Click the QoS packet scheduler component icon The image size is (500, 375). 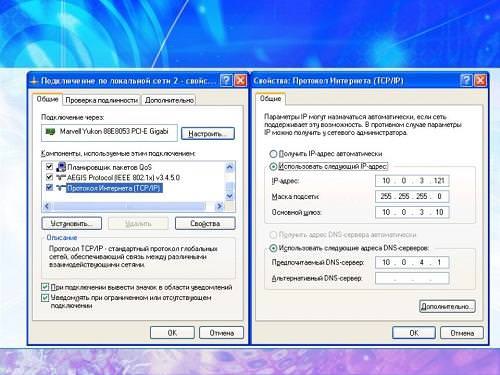tap(61, 166)
